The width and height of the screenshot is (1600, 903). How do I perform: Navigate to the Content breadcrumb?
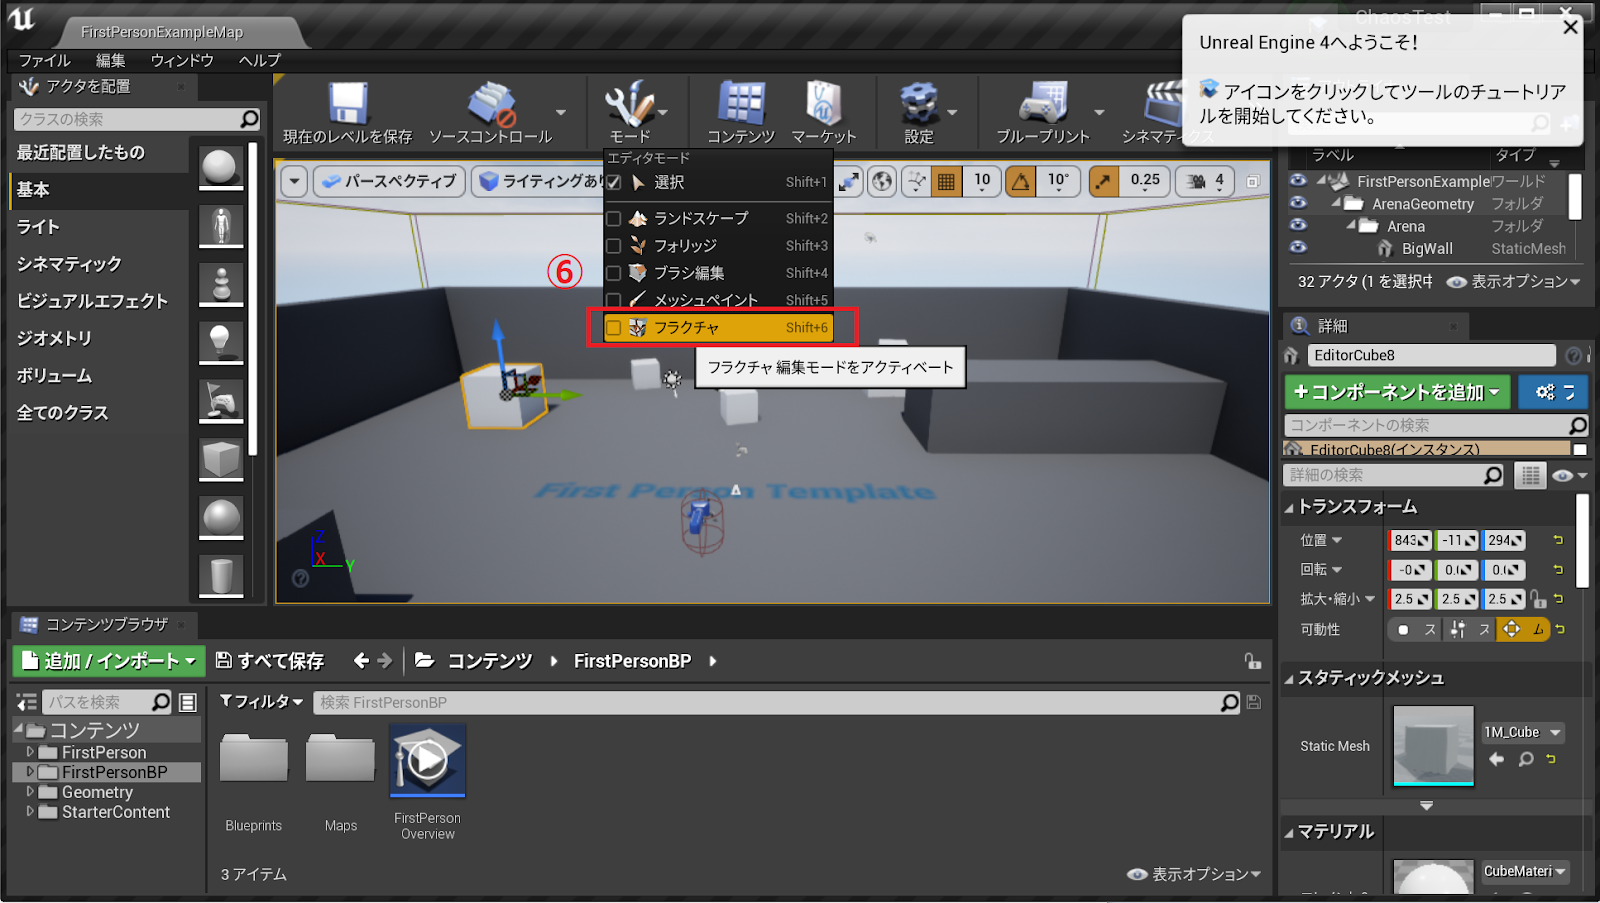coord(490,661)
